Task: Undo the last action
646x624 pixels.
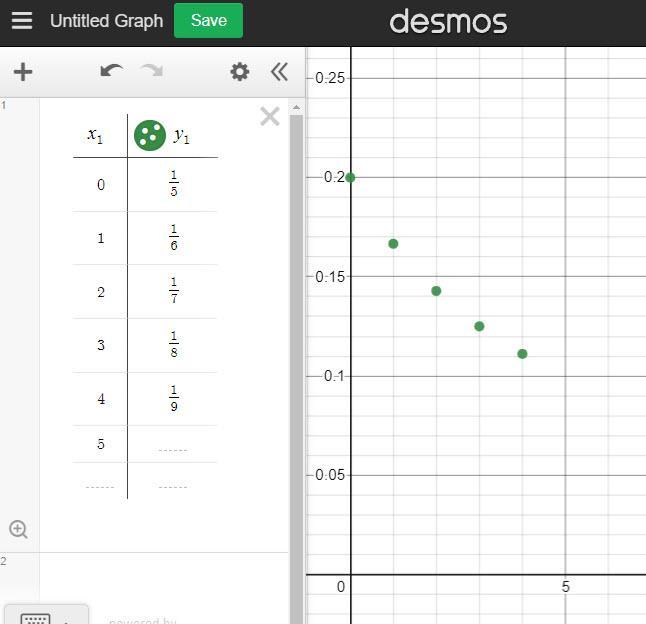Action: [111, 71]
